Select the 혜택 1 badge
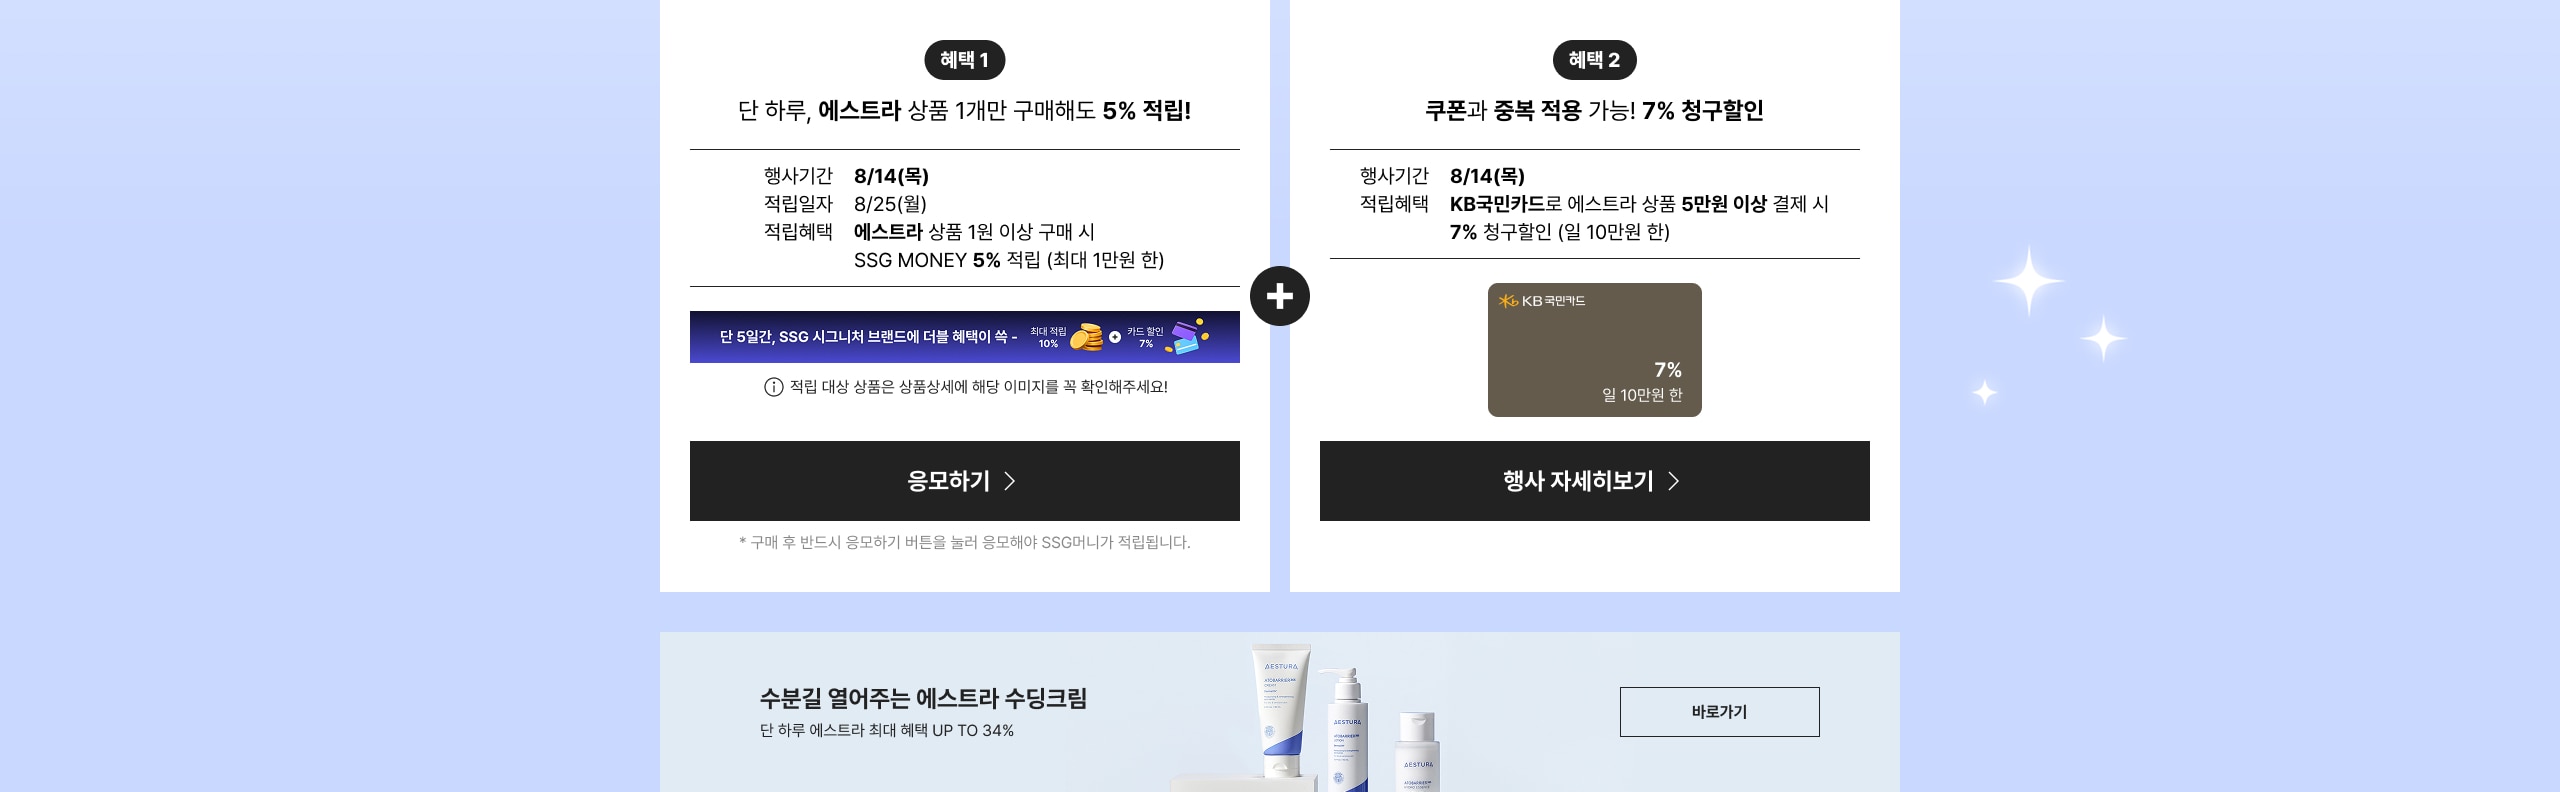This screenshot has height=792, width=2560. [x=964, y=60]
